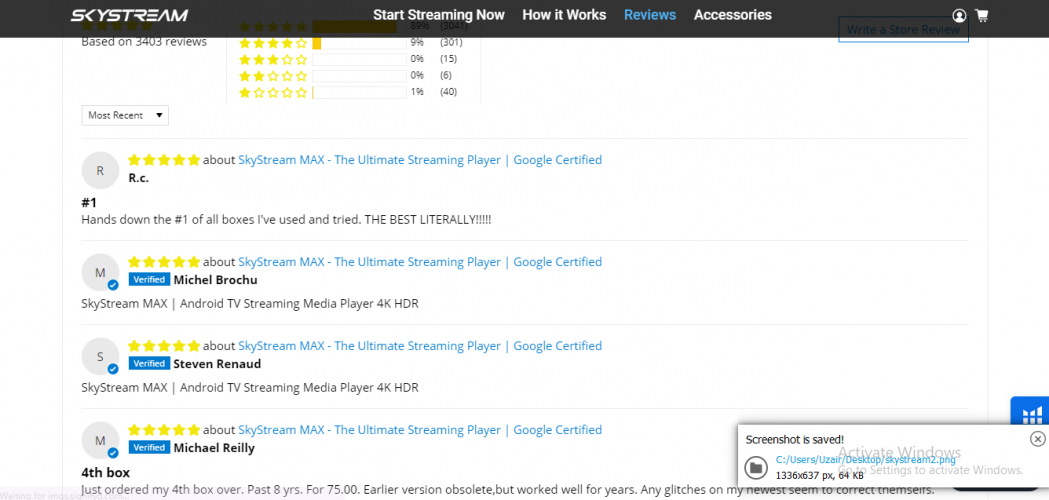
Task: Click the four-star percentage bar
Action: pos(359,43)
